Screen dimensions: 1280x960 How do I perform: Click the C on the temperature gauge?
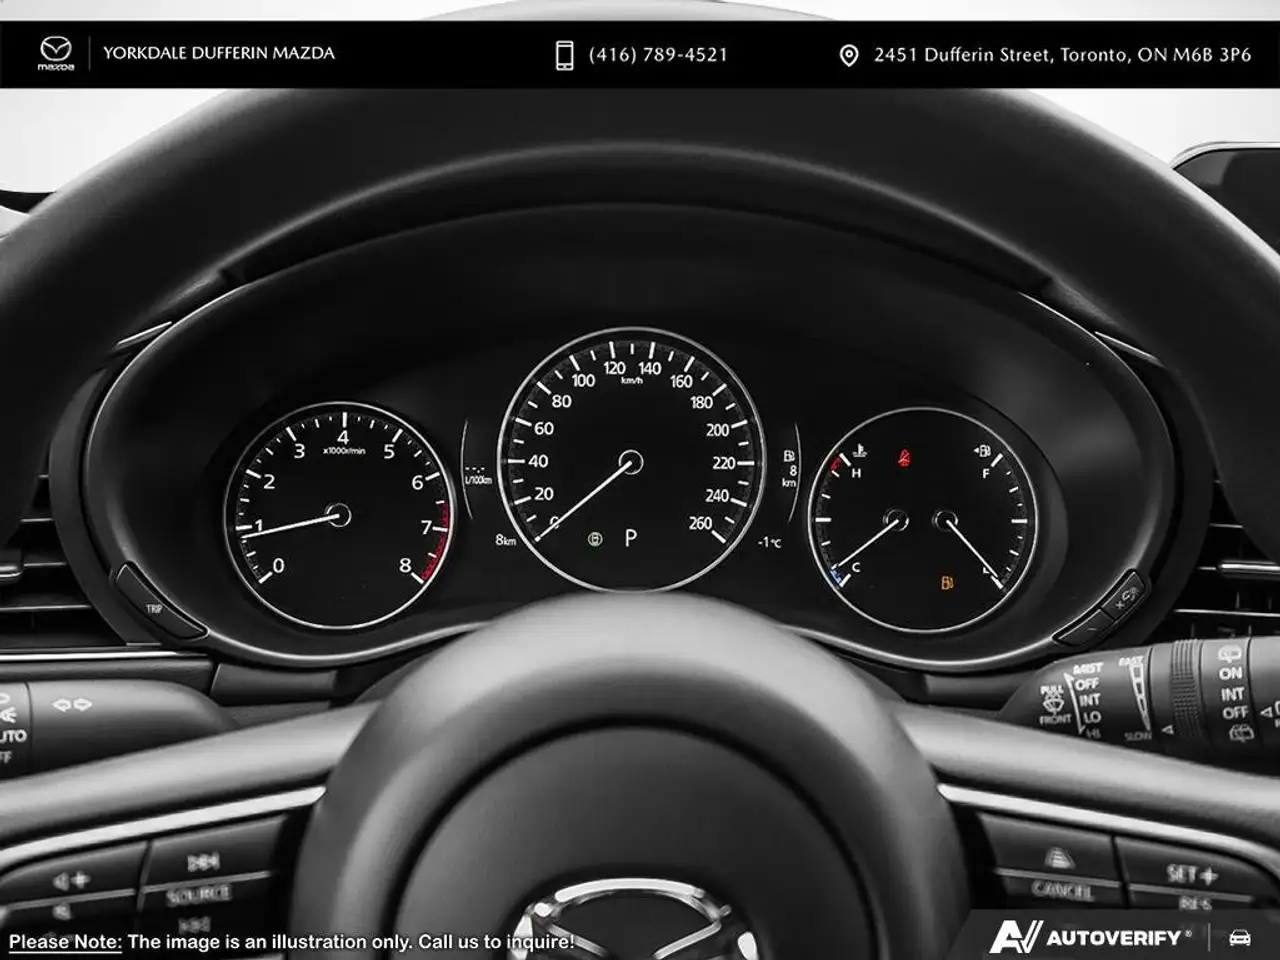856,568
